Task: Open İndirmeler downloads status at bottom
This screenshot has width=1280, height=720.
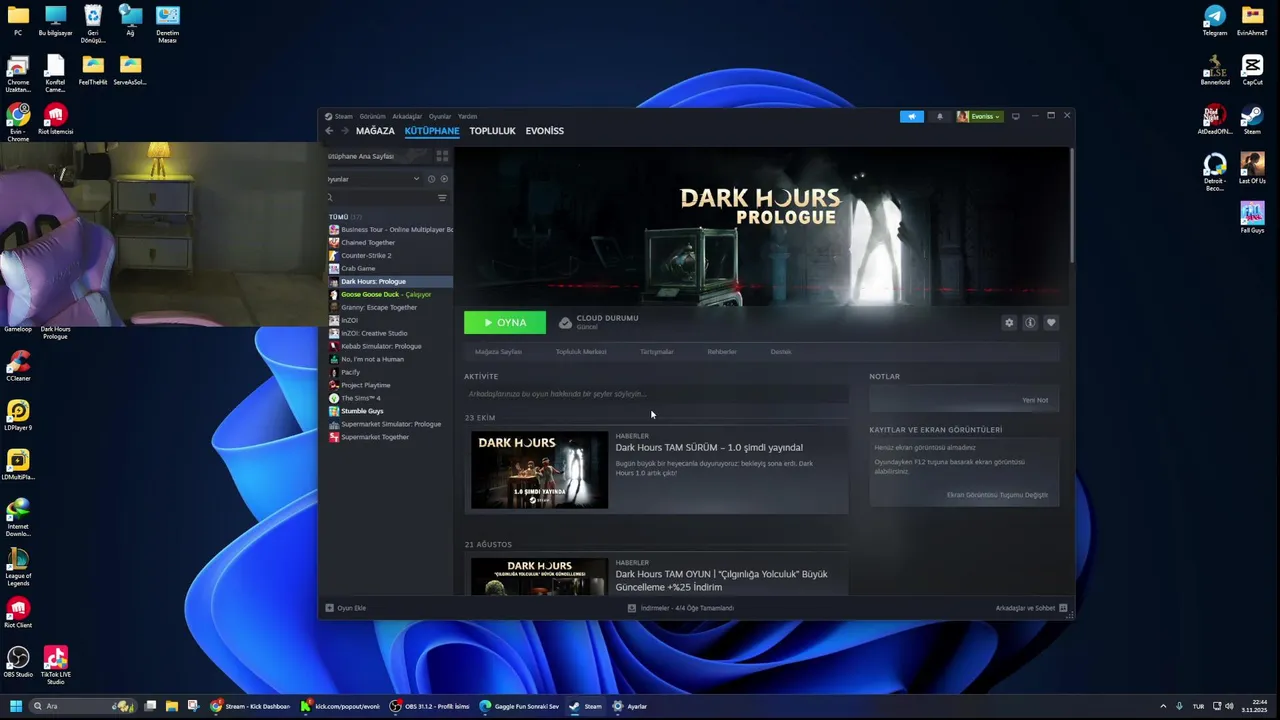Action: pos(680,608)
